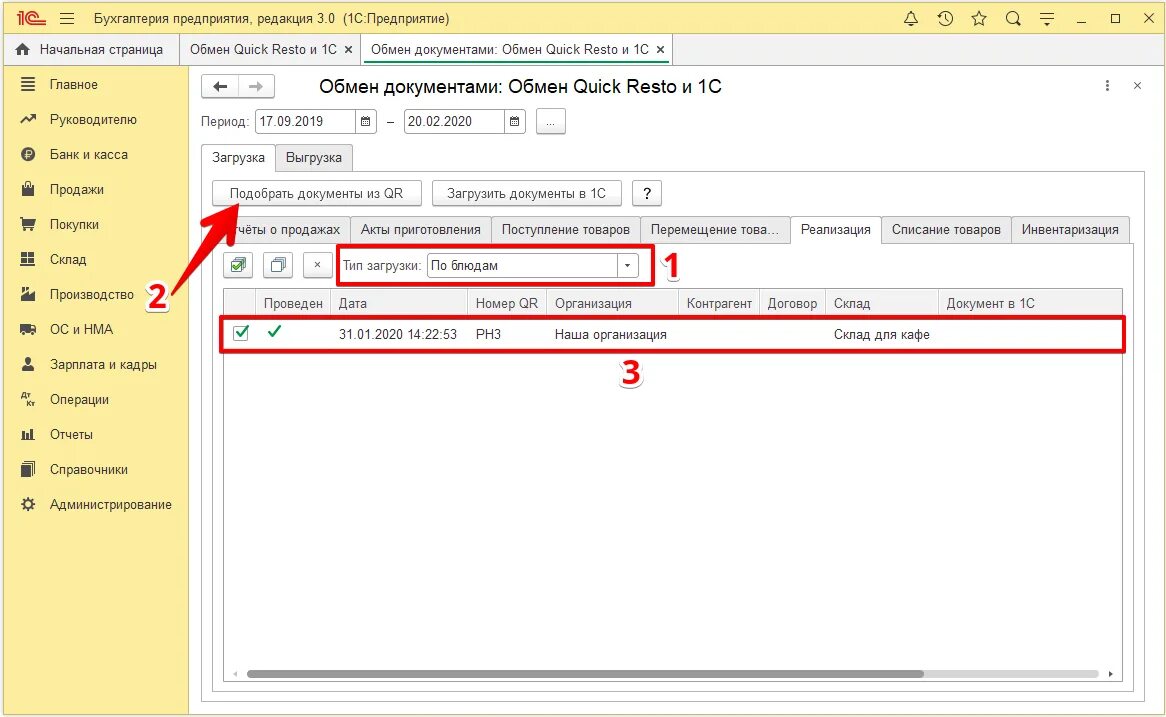
Task: Click the 1C logo icon
Action: 31,19
